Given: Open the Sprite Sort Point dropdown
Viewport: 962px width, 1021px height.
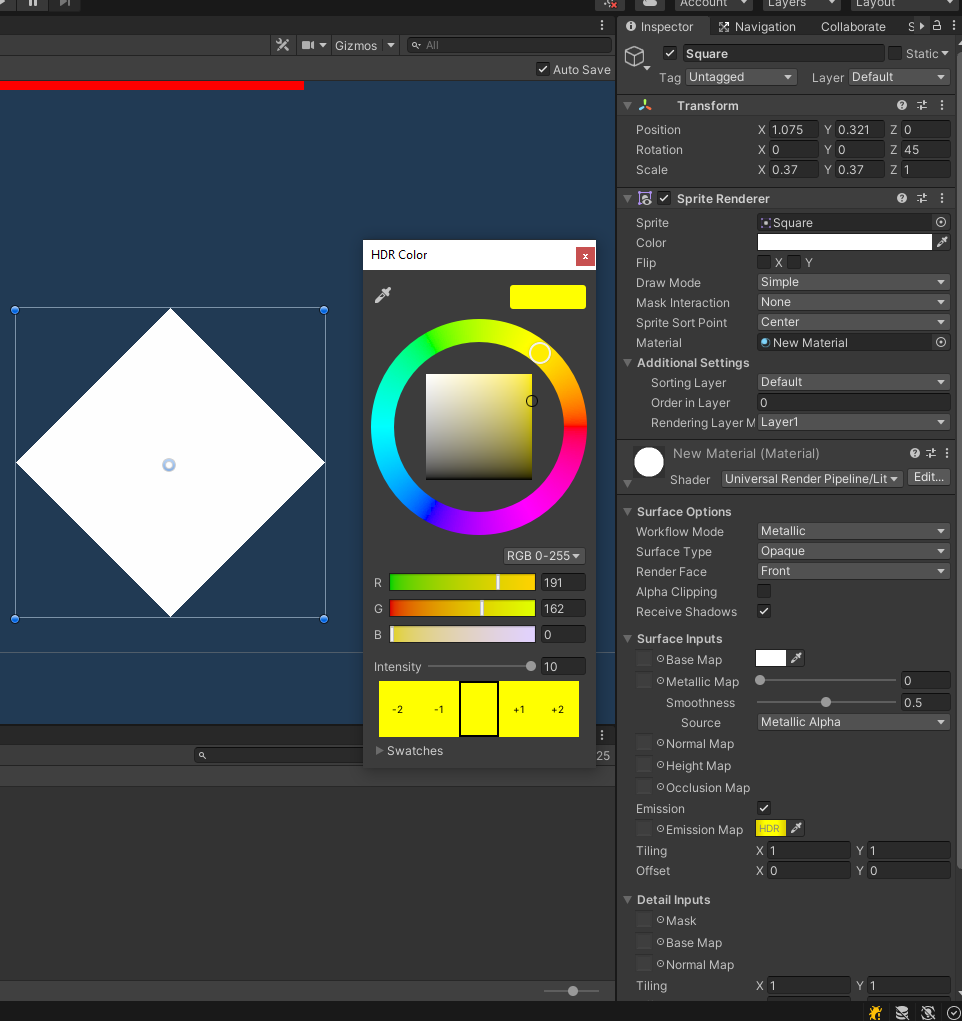Looking at the screenshot, I should click(853, 322).
